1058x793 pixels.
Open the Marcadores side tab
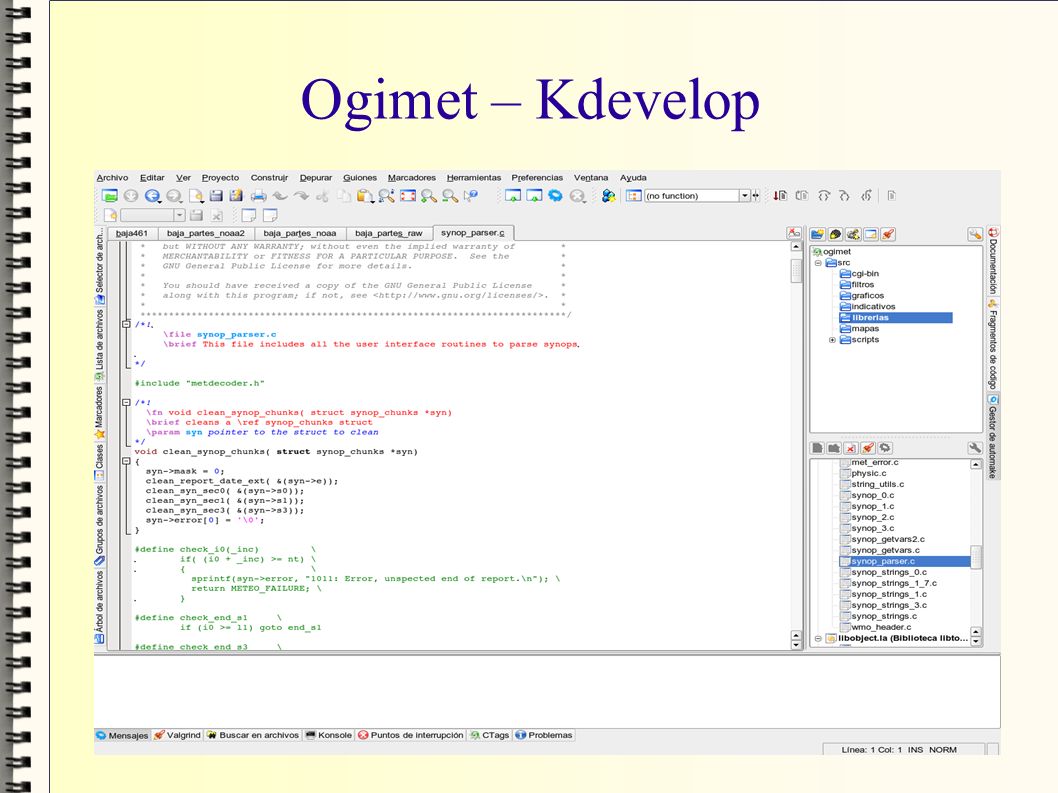100,413
